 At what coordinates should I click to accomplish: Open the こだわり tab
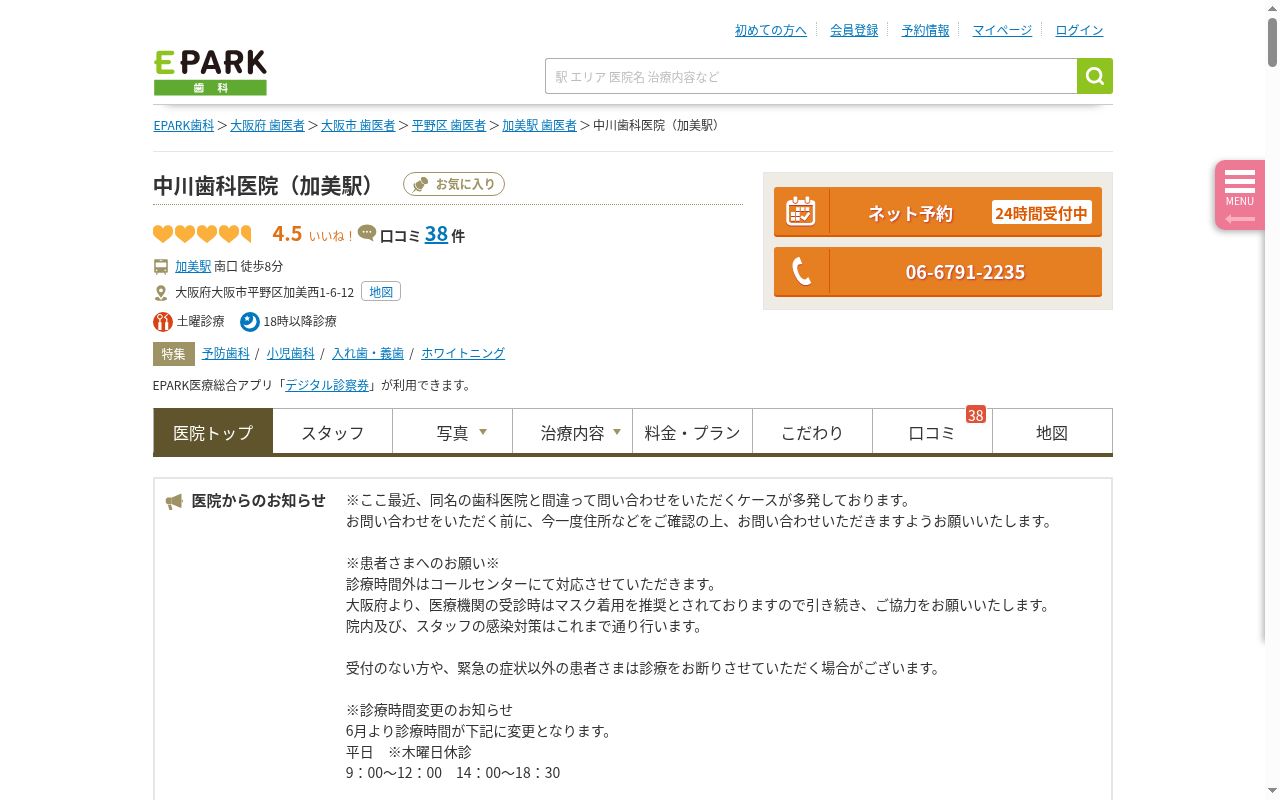point(813,432)
